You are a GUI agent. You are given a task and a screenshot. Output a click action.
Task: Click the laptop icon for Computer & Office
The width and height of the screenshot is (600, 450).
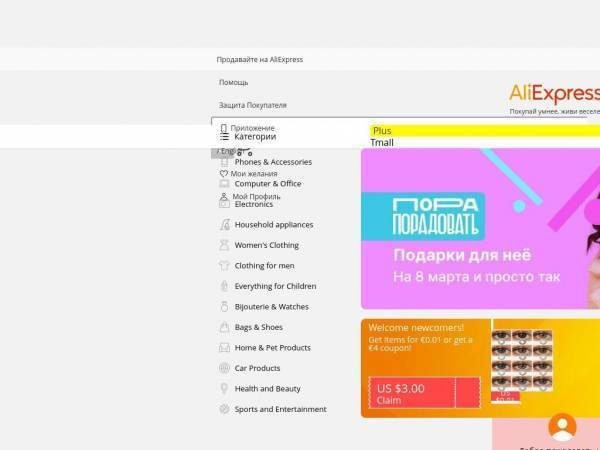point(225,184)
